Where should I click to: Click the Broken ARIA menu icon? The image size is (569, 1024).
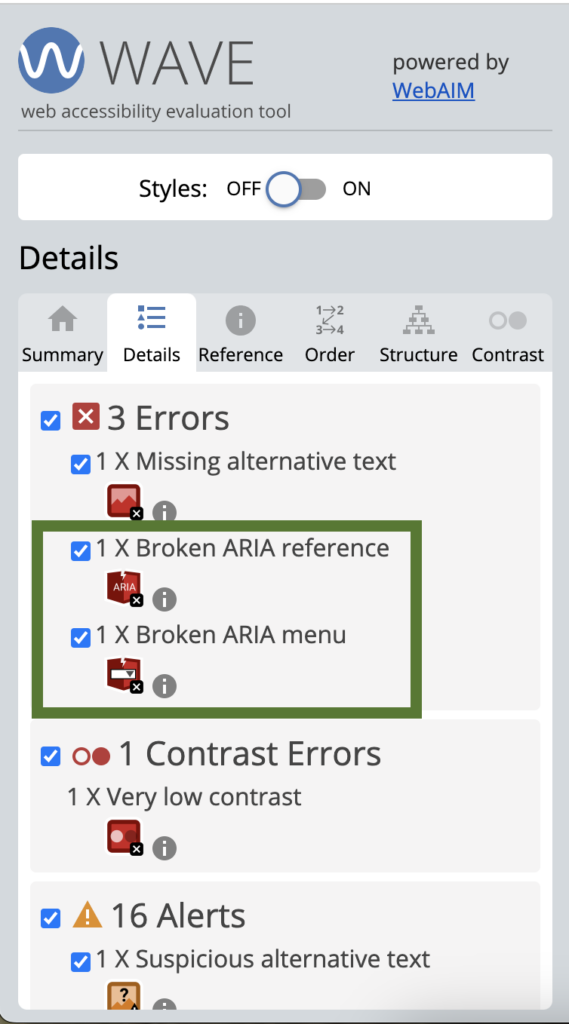125,675
